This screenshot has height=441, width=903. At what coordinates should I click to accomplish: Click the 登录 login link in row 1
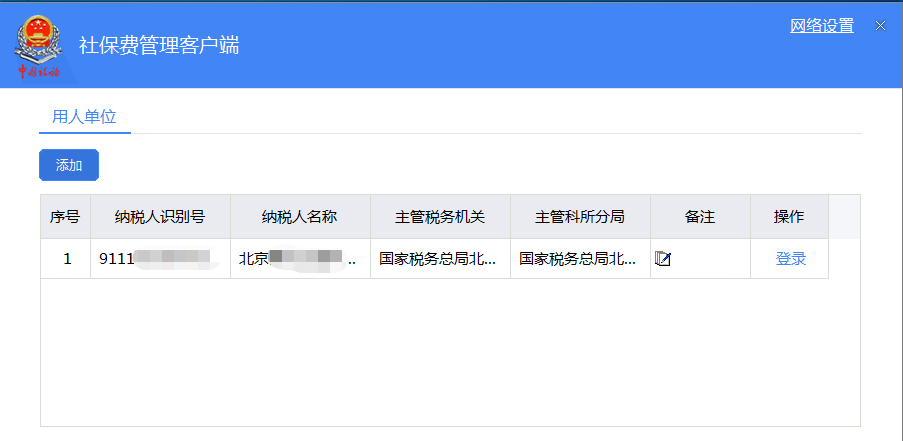click(x=791, y=259)
